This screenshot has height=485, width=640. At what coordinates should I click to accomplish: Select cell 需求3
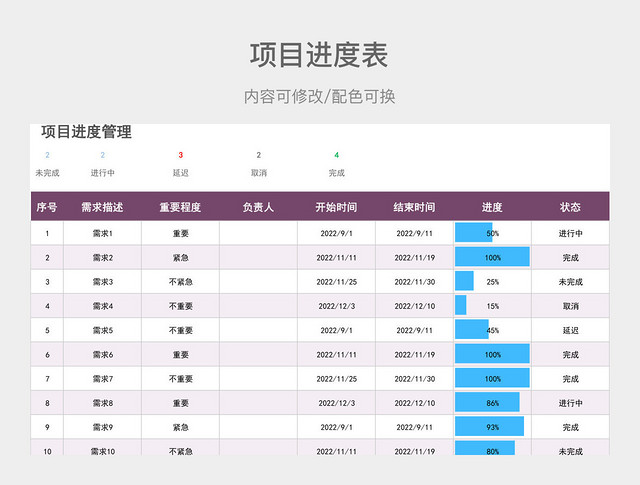[x=102, y=282]
